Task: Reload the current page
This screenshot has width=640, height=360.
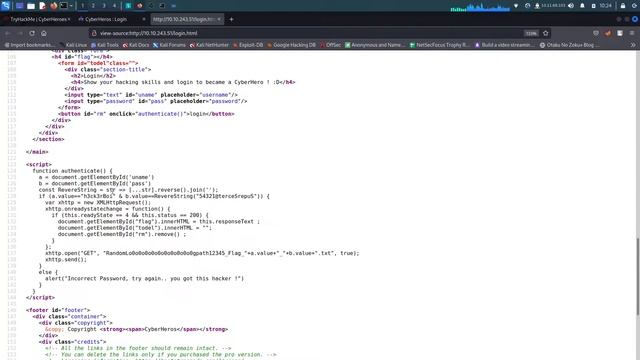Action: click(32, 33)
